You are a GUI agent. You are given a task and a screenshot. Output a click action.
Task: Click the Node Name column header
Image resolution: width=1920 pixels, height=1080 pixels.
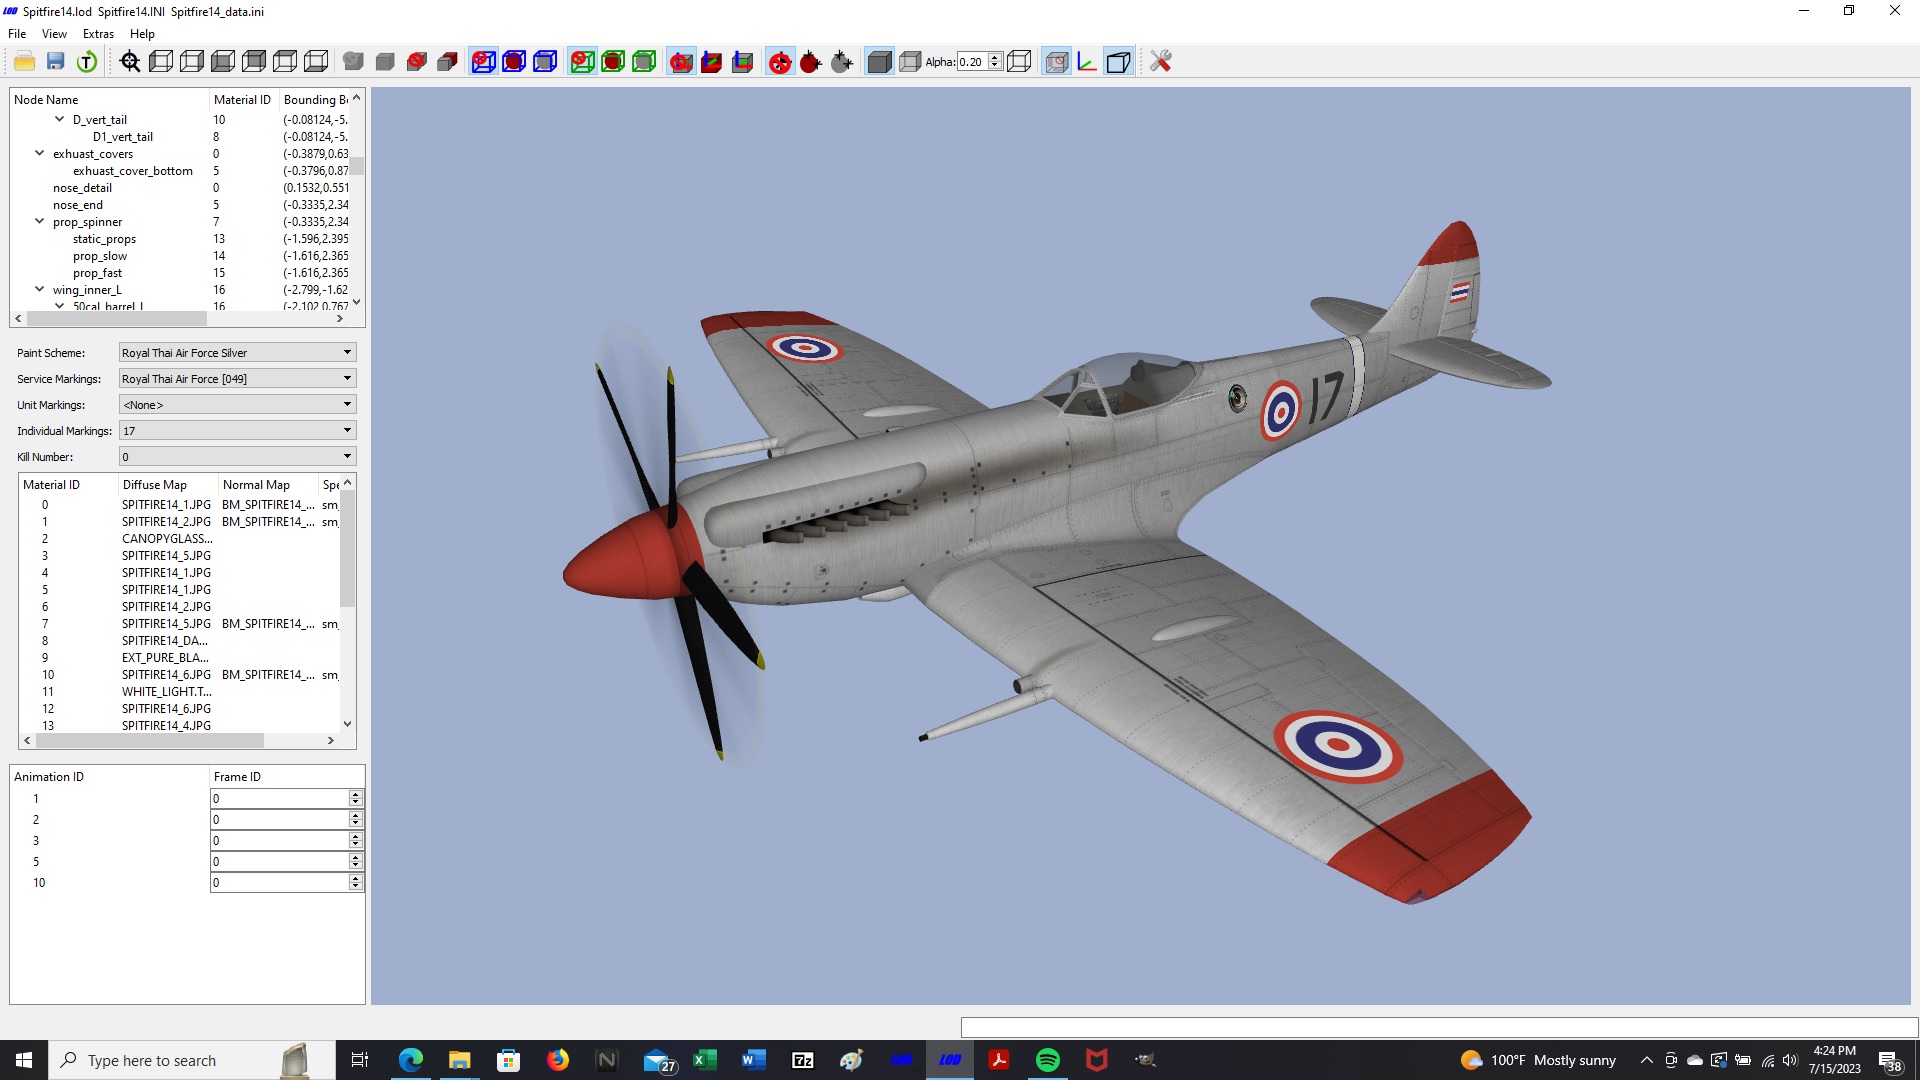pos(109,100)
